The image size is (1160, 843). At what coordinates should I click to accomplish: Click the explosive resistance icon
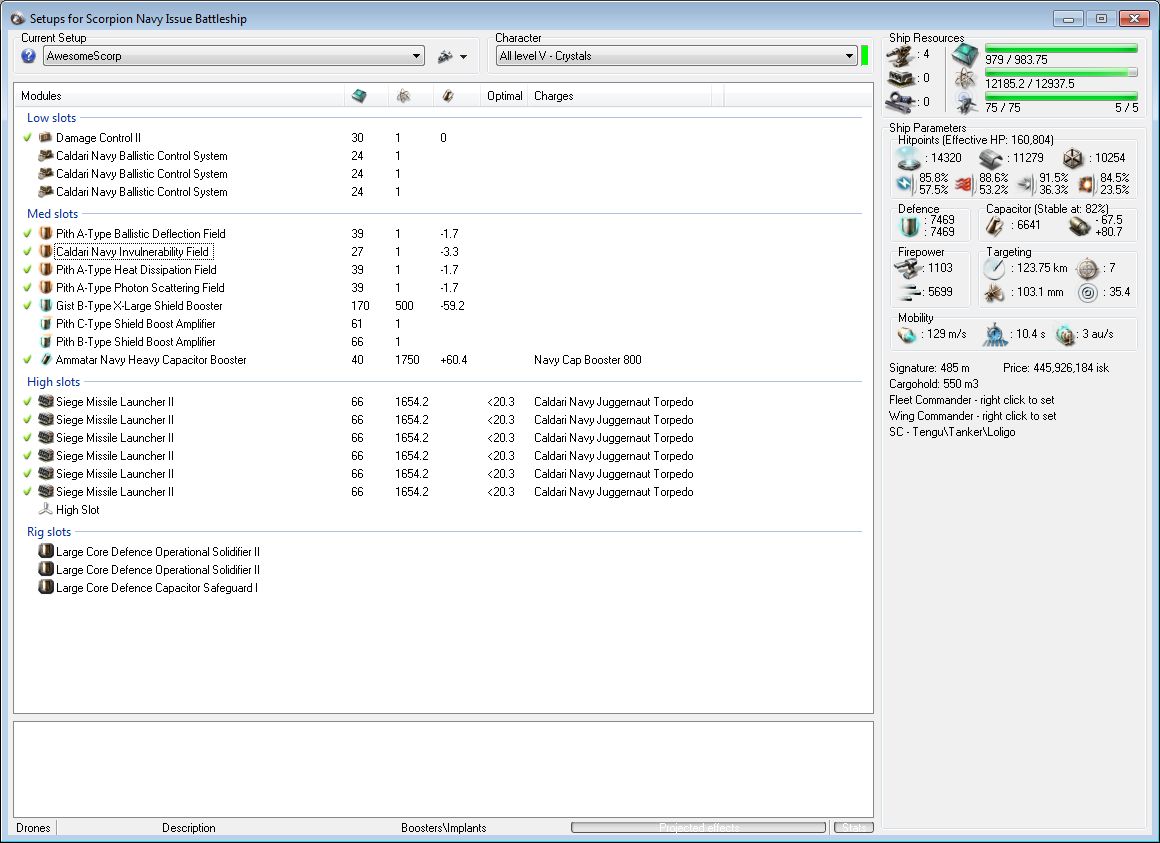click(x=1086, y=184)
